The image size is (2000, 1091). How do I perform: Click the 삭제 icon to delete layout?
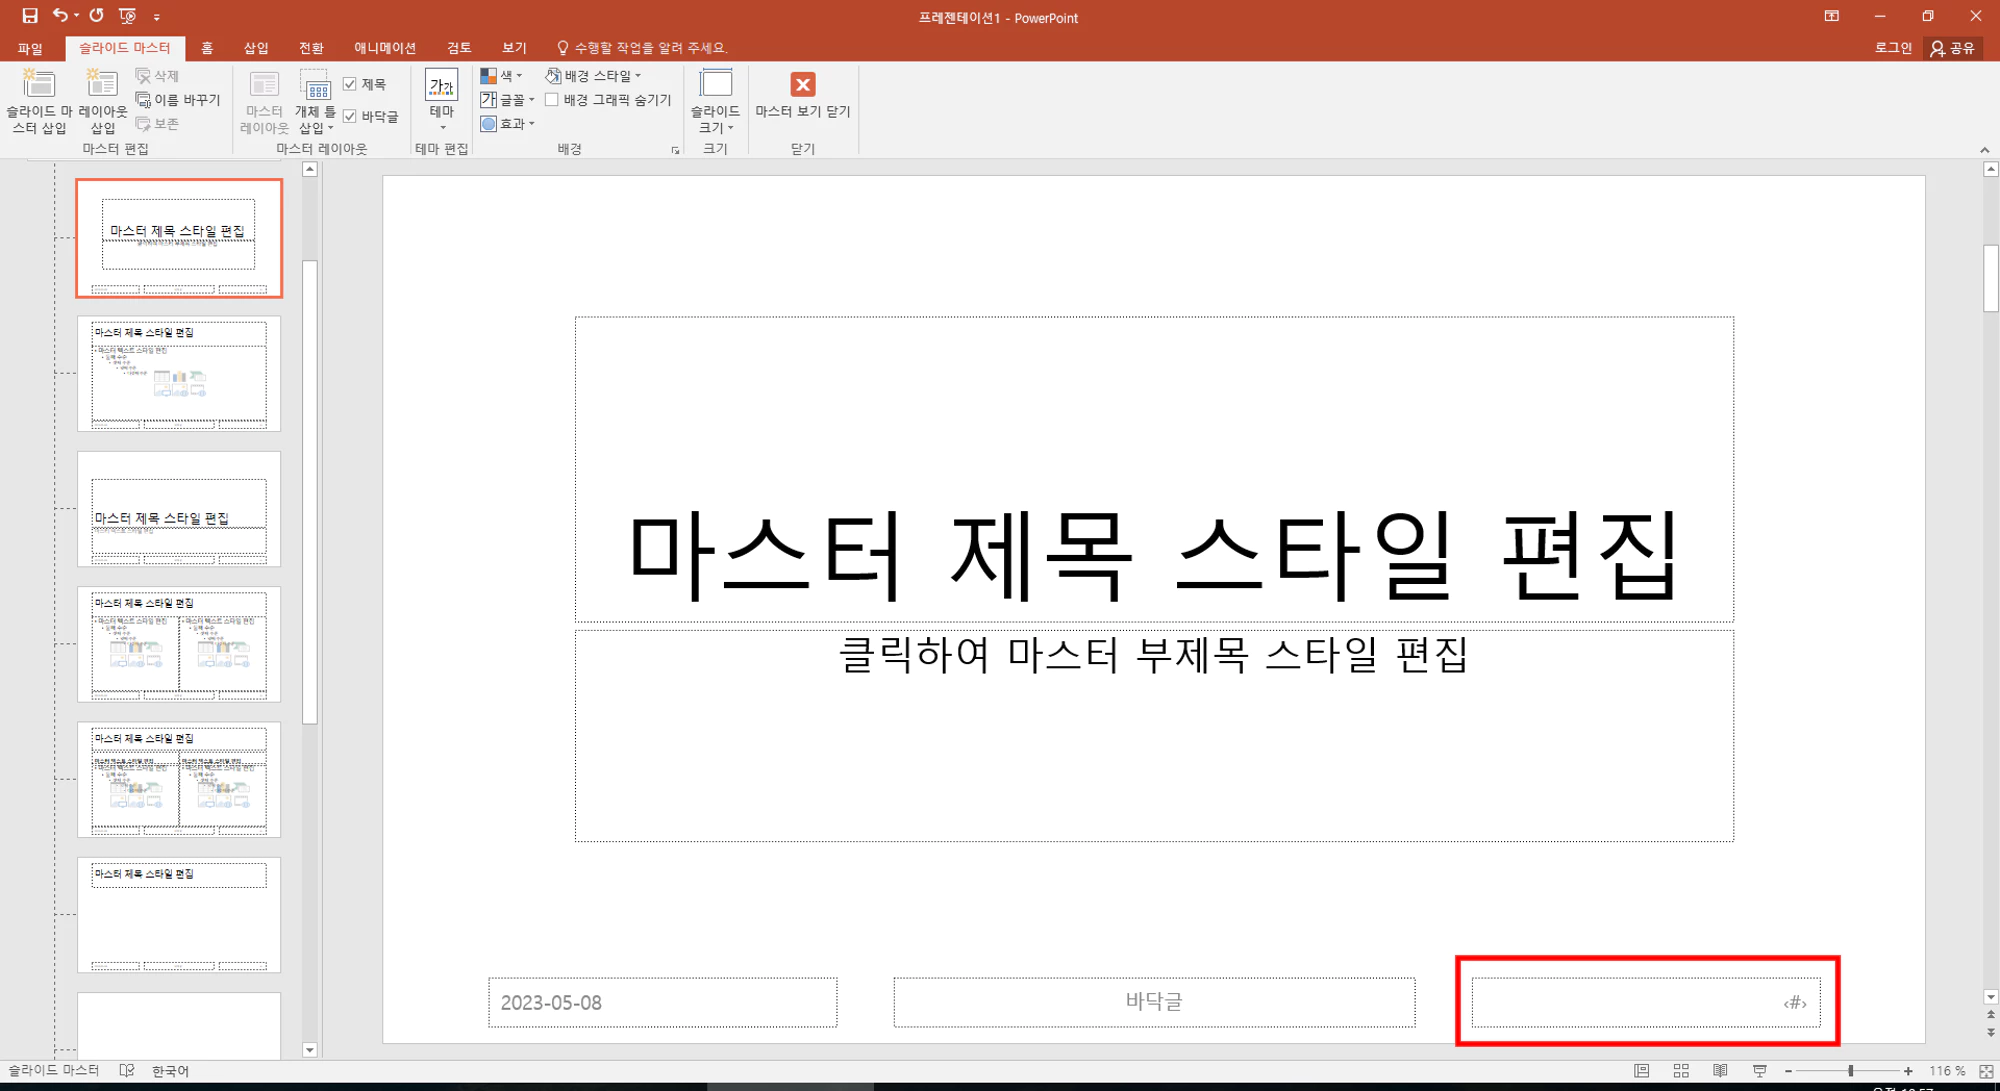[x=158, y=75]
